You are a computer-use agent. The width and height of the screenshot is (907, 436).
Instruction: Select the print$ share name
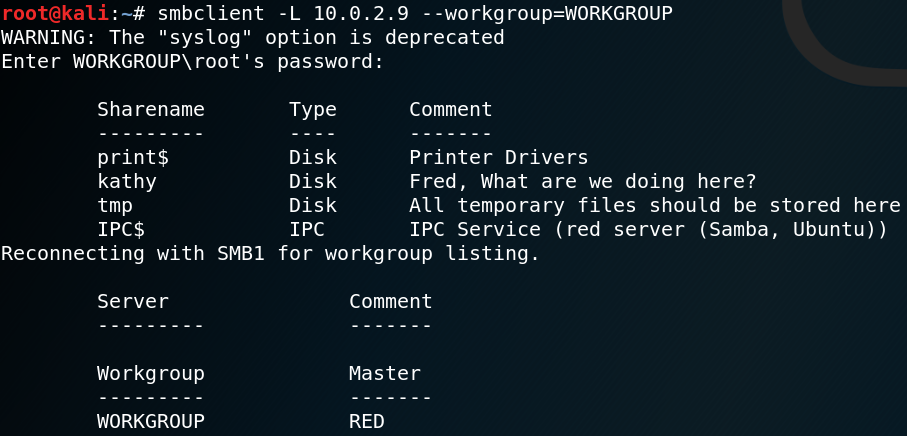(x=132, y=158)
